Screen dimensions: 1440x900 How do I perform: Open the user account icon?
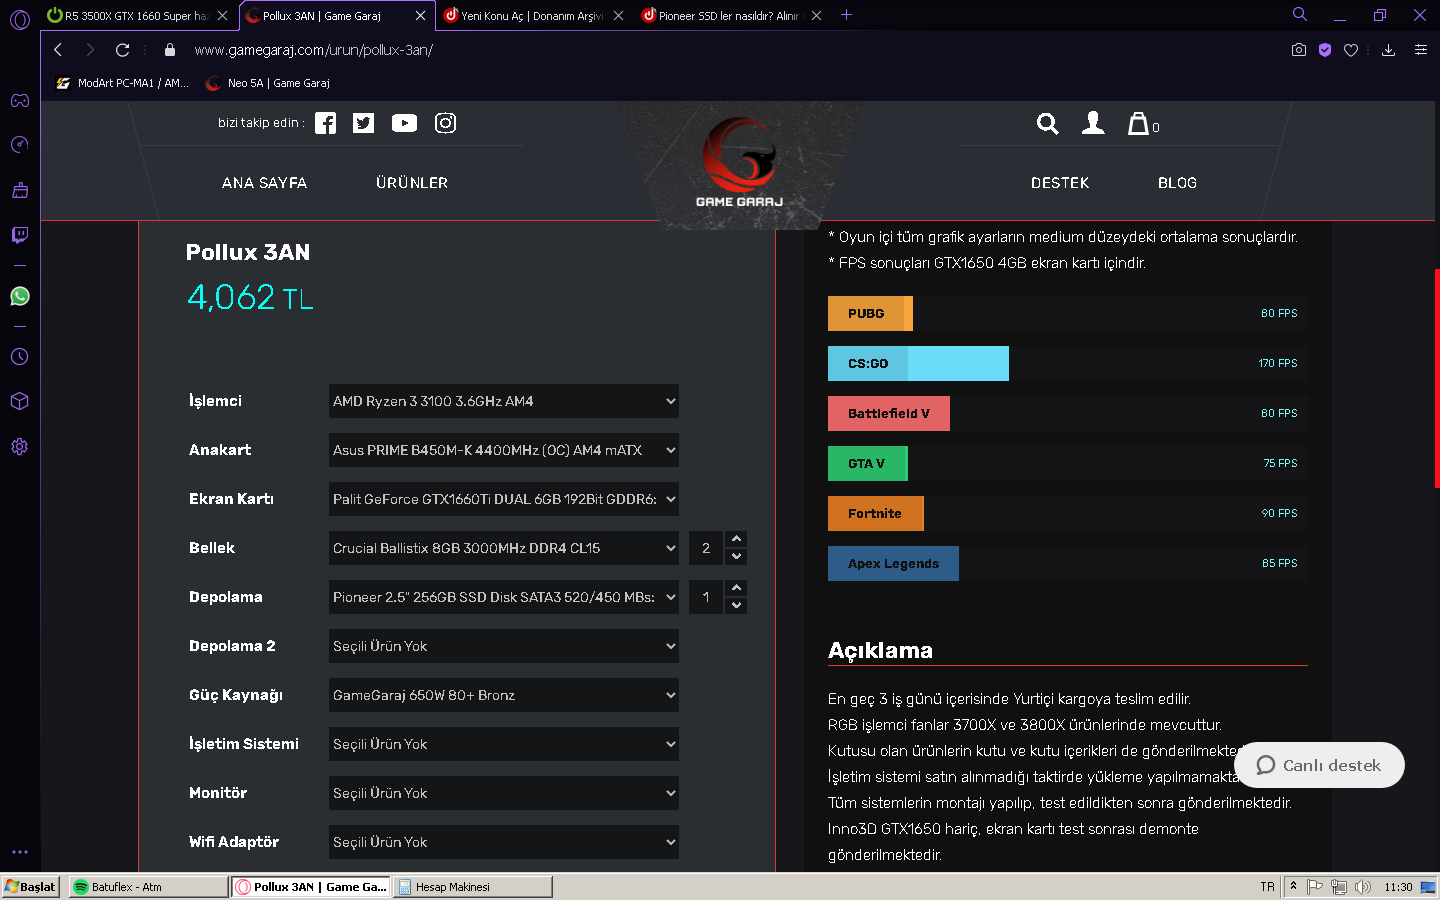[1093, 123]
